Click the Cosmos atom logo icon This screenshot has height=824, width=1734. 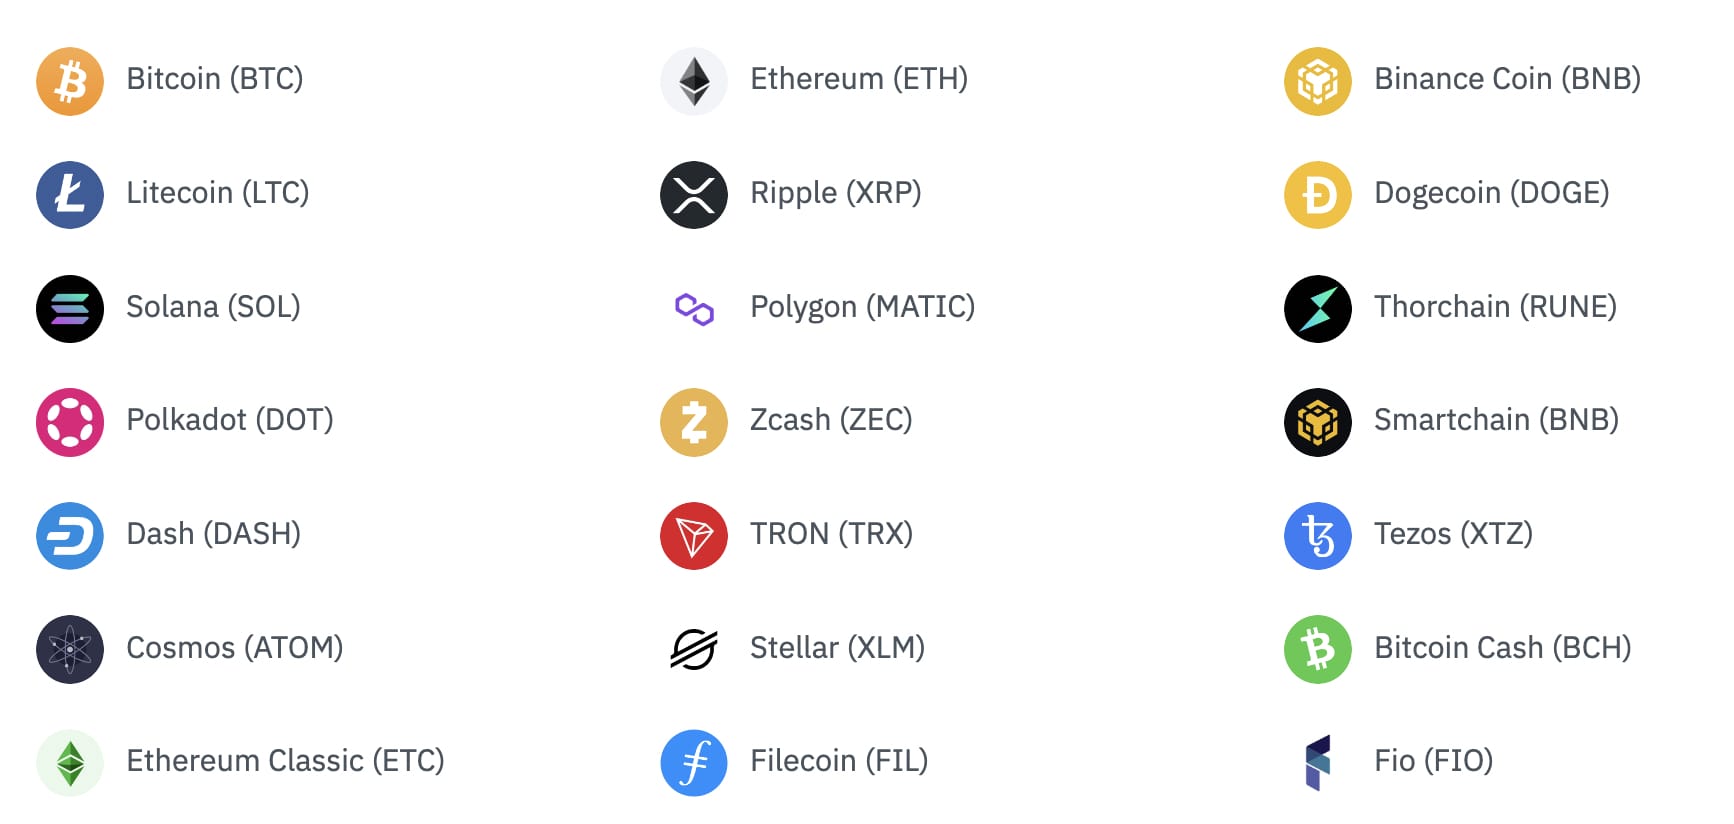pyautogui.click(x=70, y=649)
